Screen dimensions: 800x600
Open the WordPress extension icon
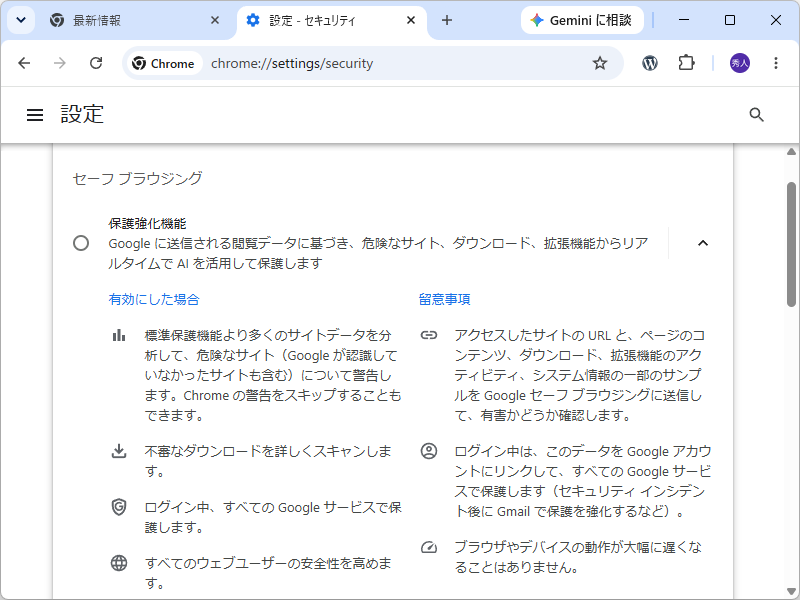[x=649, y=63]
